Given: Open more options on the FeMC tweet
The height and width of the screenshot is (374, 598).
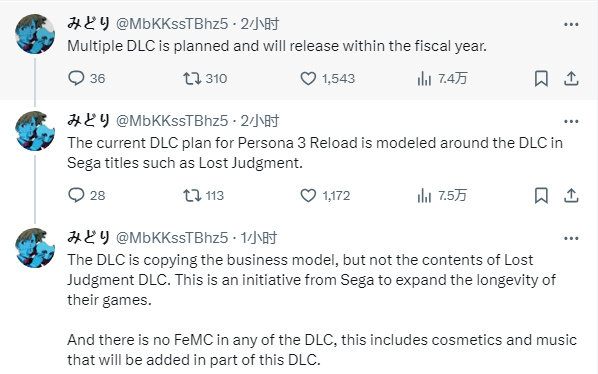Looking at the screenshot, I should 571,238.
